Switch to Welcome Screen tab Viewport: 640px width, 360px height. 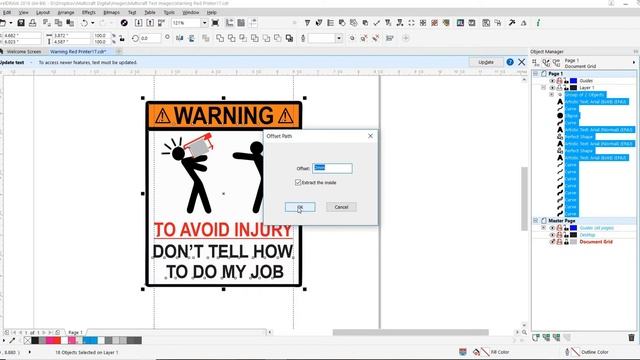pyautogui.click(x=23, y=52)
